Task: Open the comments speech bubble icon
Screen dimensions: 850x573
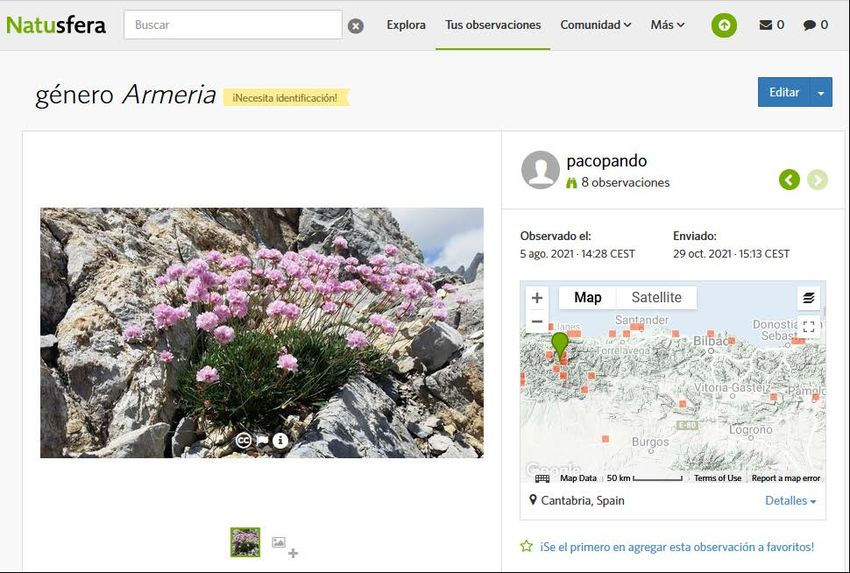Action: (x=809, y=25)
